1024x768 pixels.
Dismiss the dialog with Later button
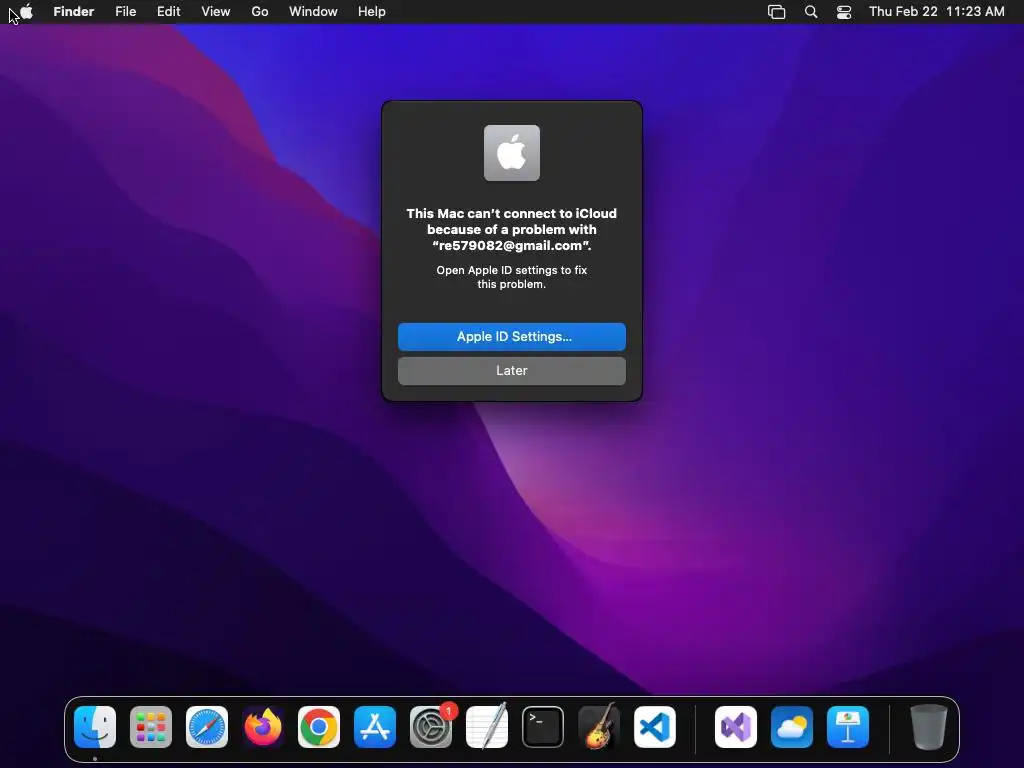pyautogui.click(x=511, y=371)
